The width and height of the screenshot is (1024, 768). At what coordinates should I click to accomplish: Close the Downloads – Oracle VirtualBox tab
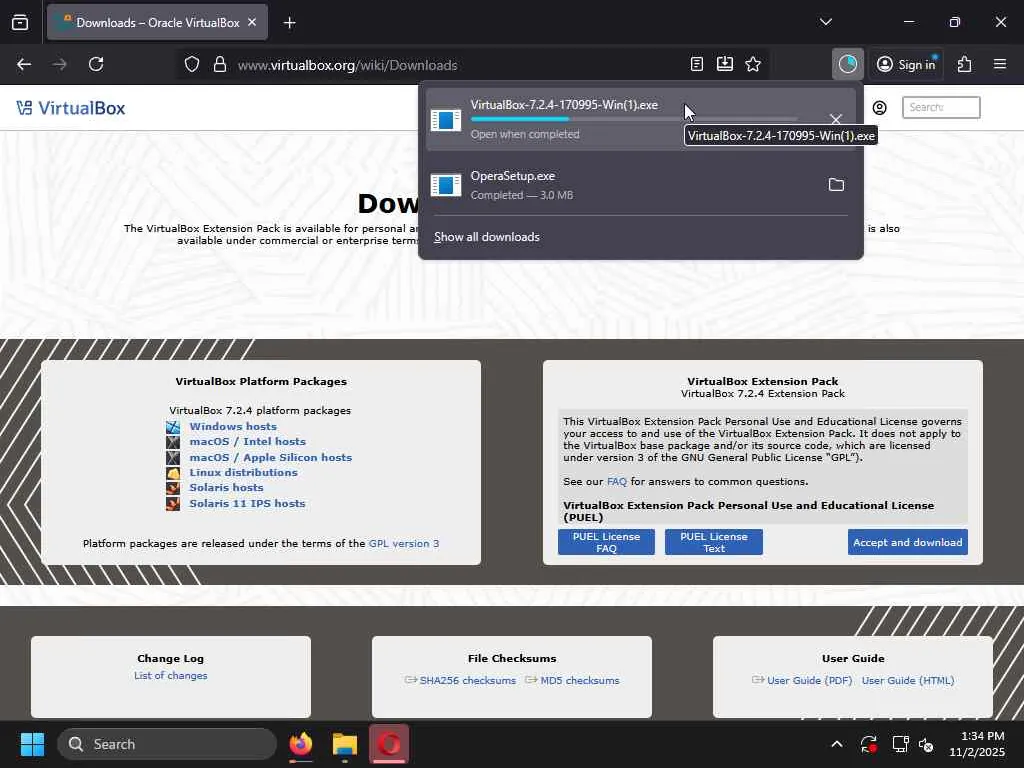pyautogui.click(x=252, y=23)
